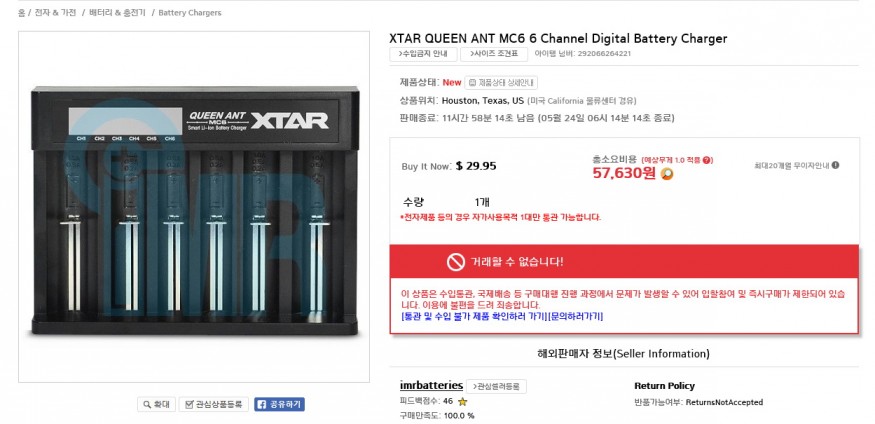This screenshot has height=424, width=875.
Task: Open the Battery Chargers breadcrumb
Action: 190,13
